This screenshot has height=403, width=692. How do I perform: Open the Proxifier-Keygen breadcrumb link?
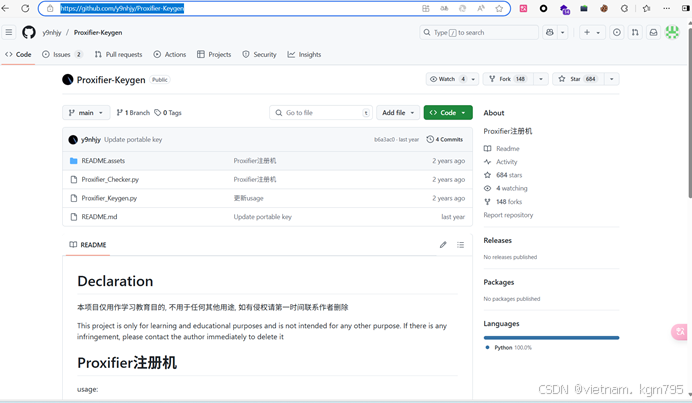point(98,33)
